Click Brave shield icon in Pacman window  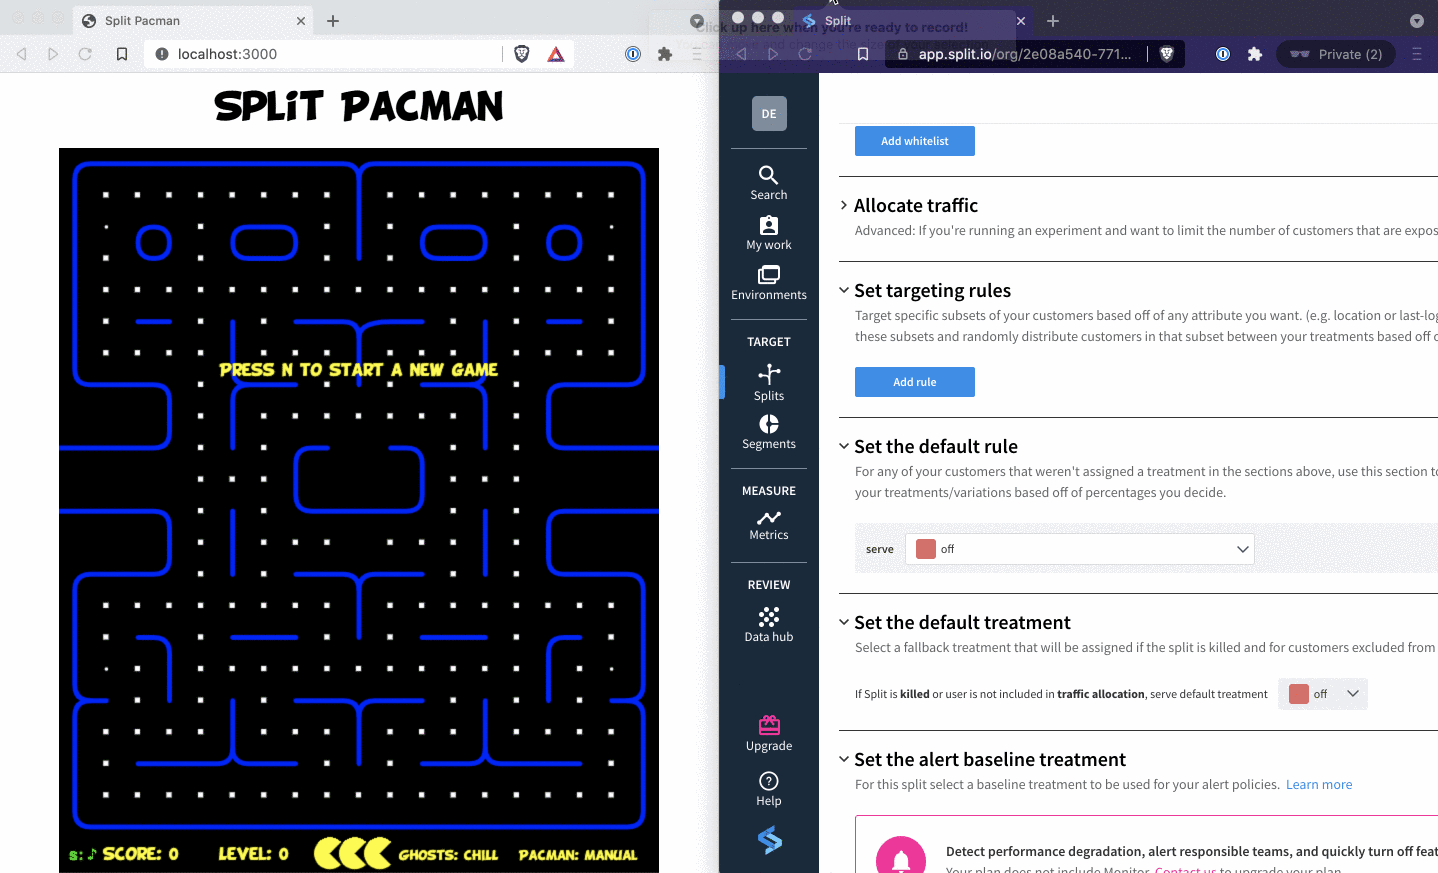click(x=522, y=54)
